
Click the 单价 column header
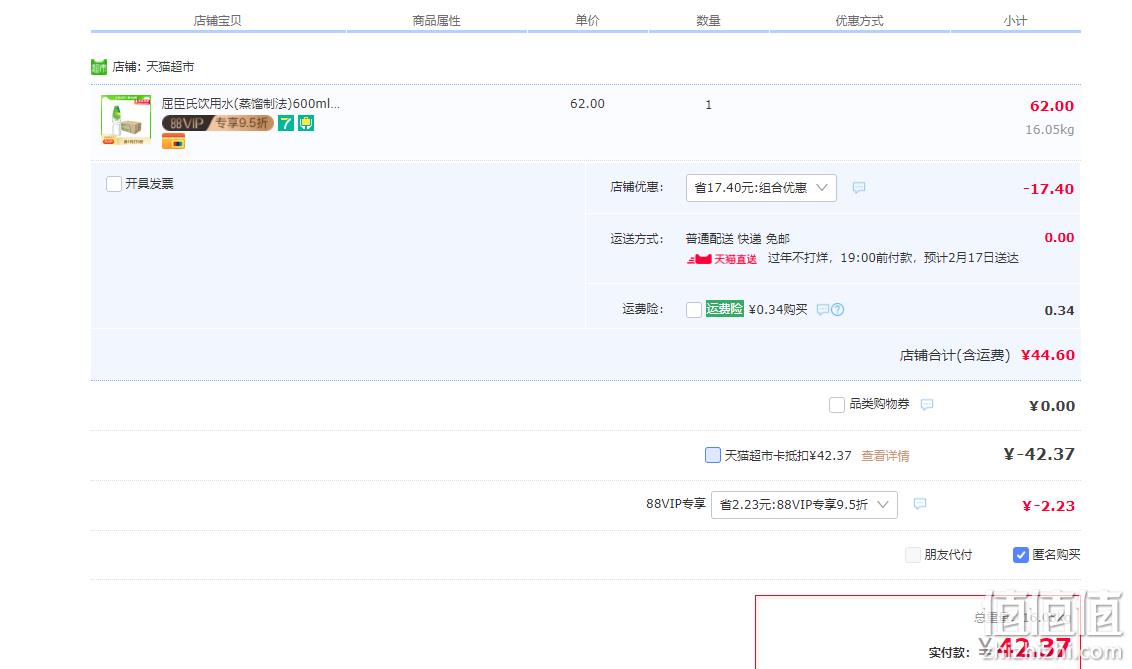coord(587,20)
